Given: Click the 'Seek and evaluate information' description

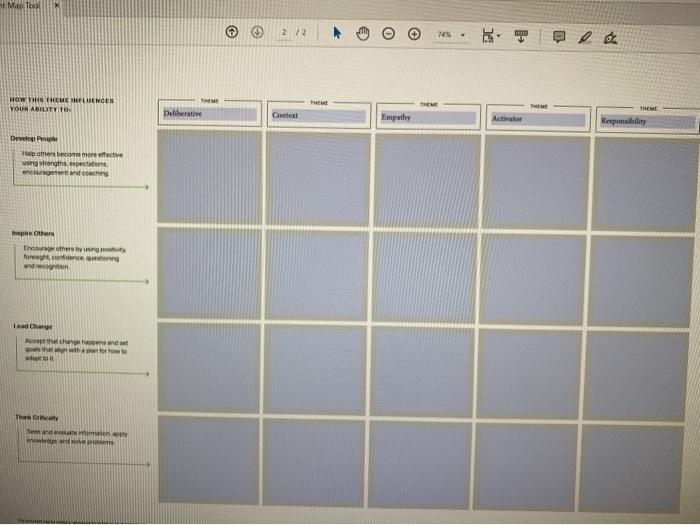Looking at the screenshot, I should [x=77, y=438].
